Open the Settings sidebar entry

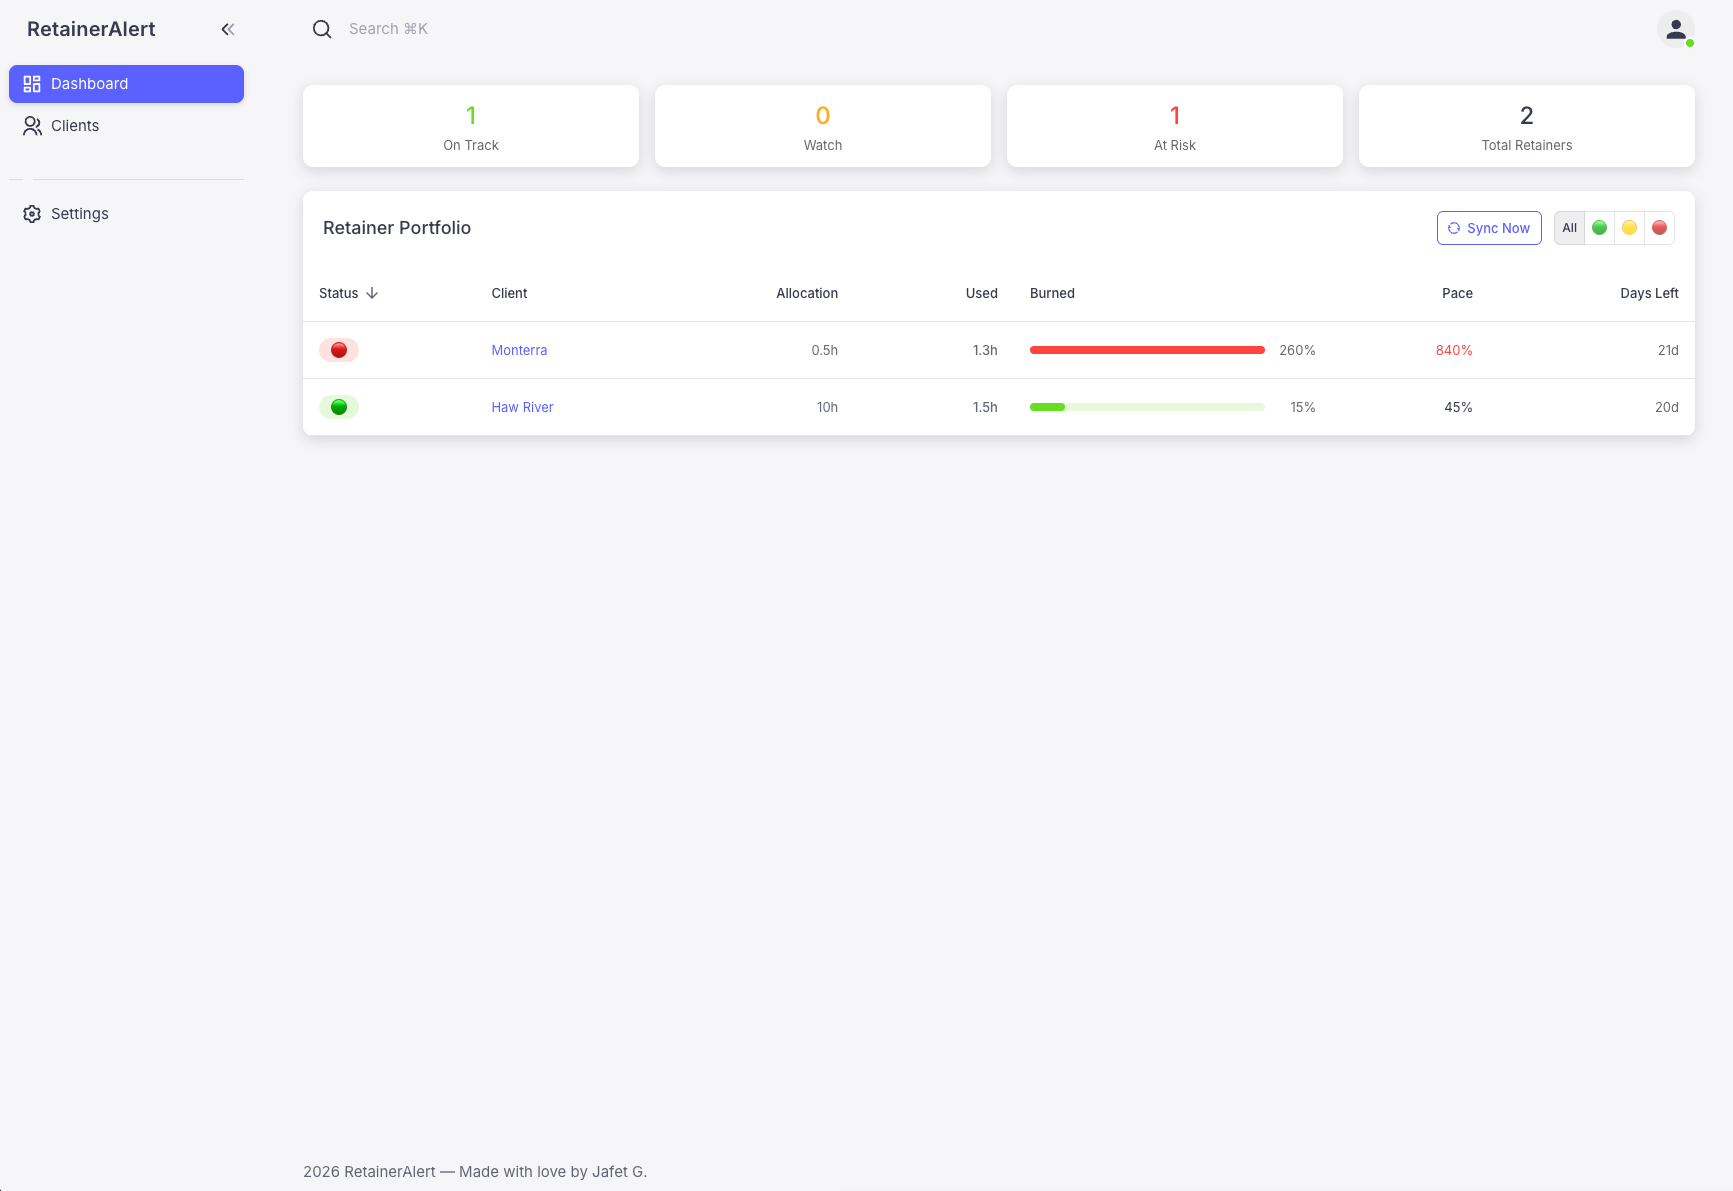(80, 213)
